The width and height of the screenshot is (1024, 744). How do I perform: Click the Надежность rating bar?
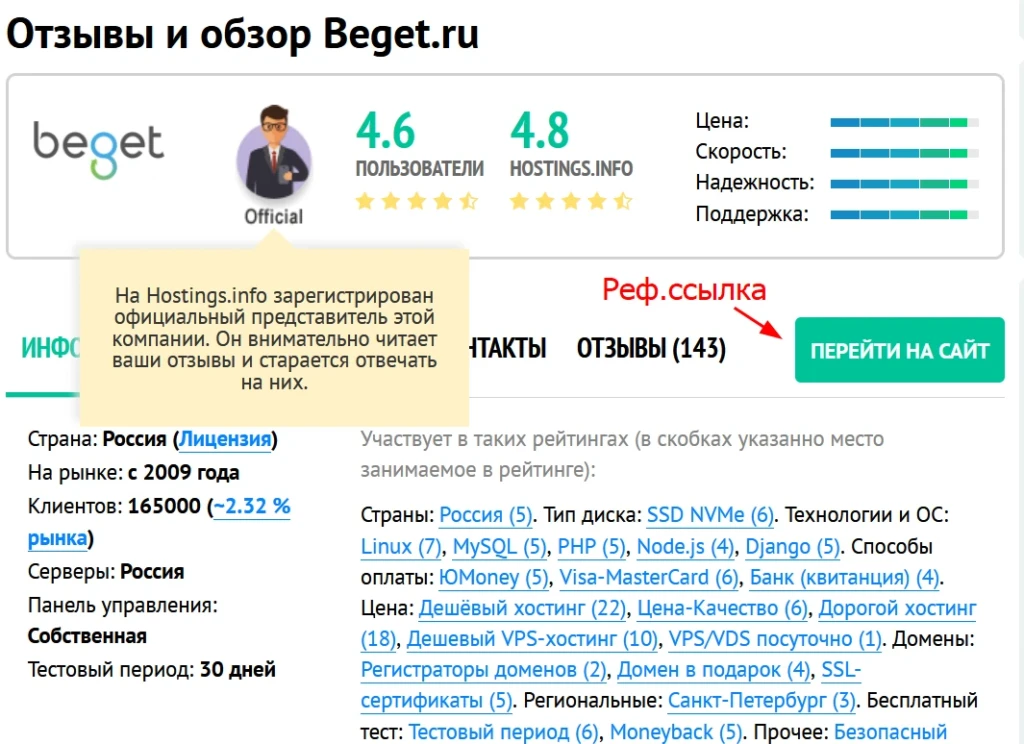[904, 184]
